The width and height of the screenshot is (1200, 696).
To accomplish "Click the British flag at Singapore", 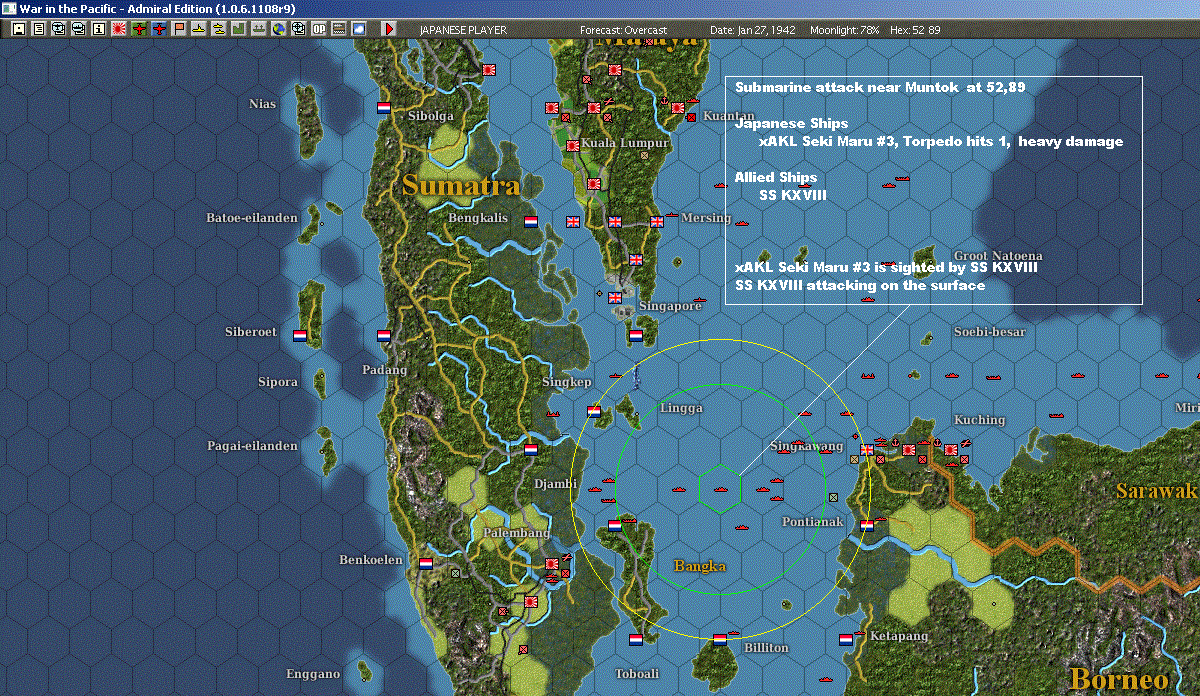I will tap(615, 297).
